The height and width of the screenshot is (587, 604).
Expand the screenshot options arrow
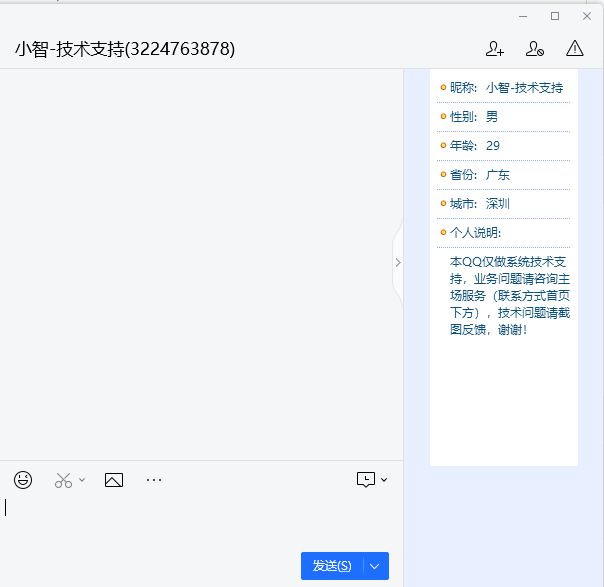click(82, 480)
